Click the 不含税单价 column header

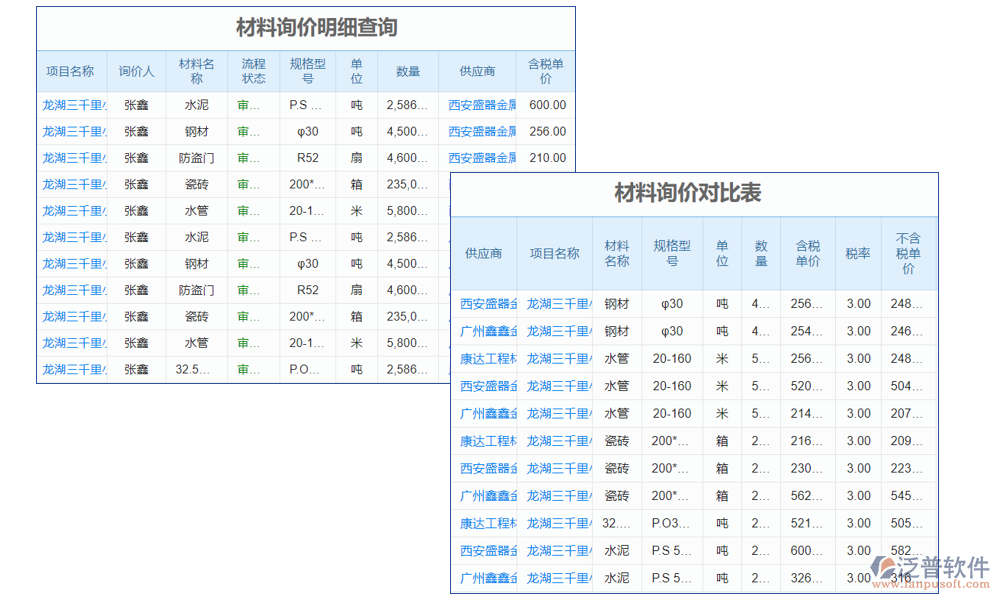click(908, 253)
